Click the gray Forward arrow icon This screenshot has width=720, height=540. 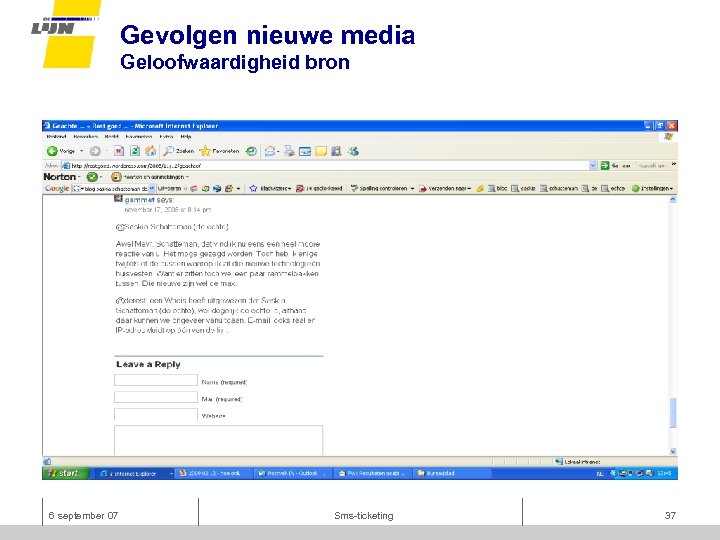(x=95, y=151)
